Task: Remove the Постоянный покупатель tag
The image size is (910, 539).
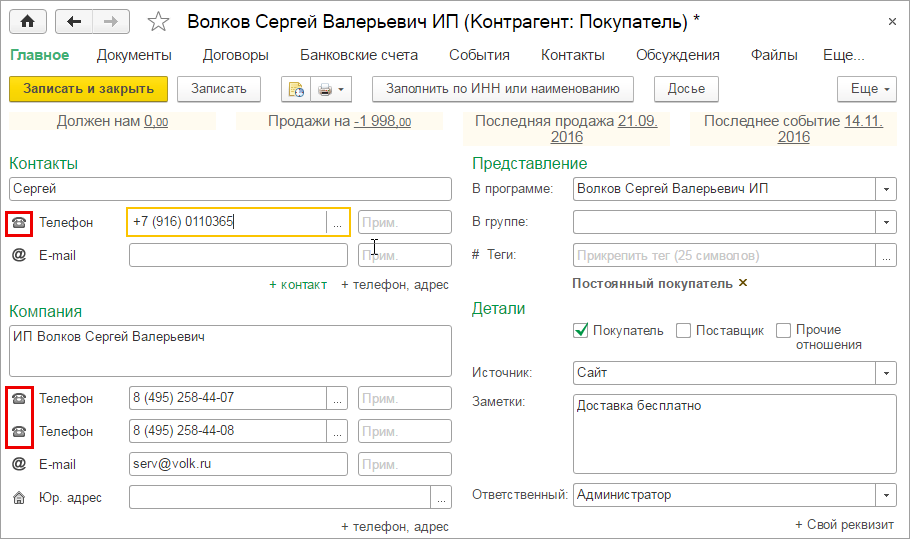Action: pyautogui.click(x=743, y=284)
